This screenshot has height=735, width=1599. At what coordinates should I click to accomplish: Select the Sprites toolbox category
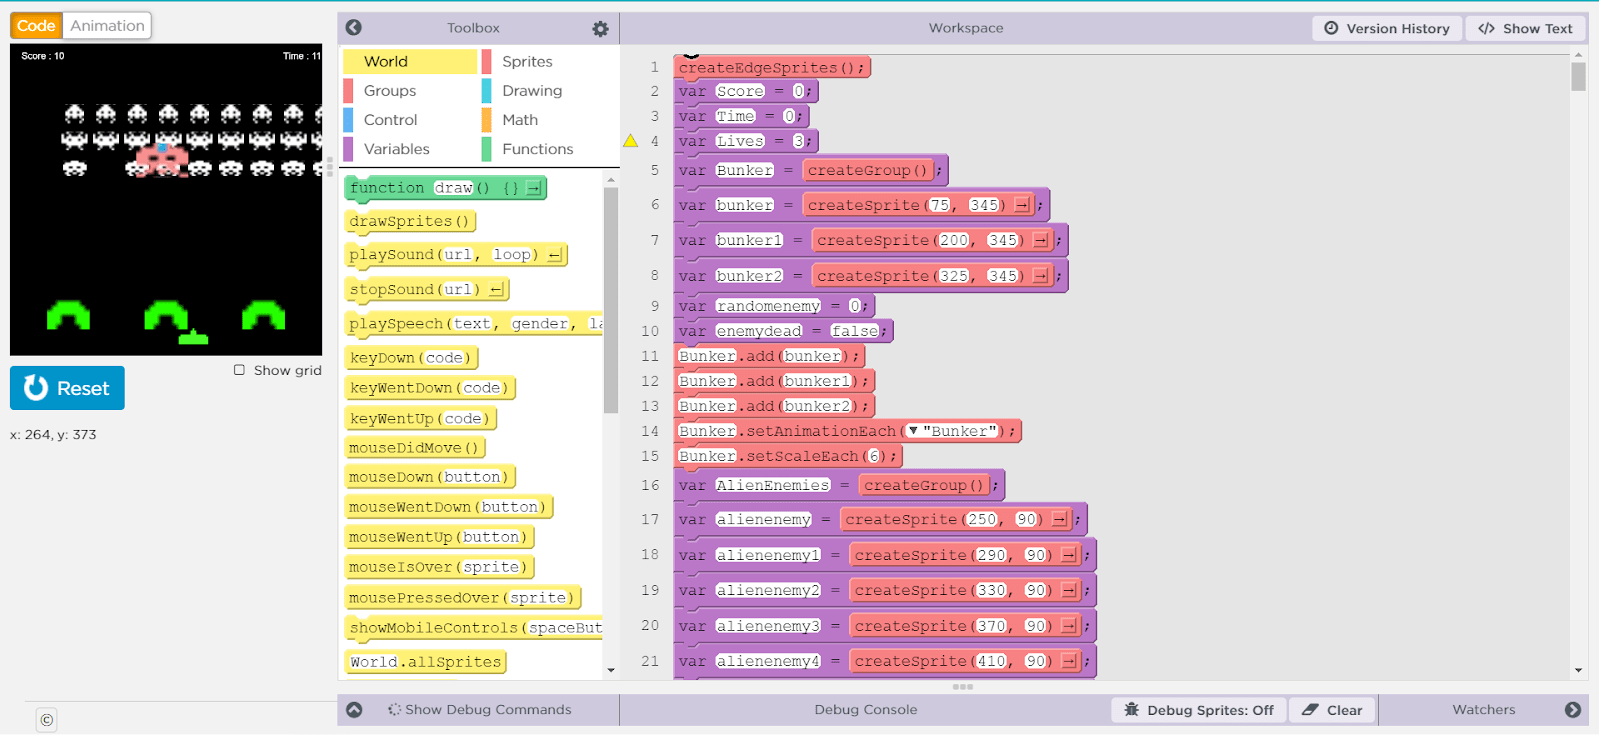coord(550,61)
